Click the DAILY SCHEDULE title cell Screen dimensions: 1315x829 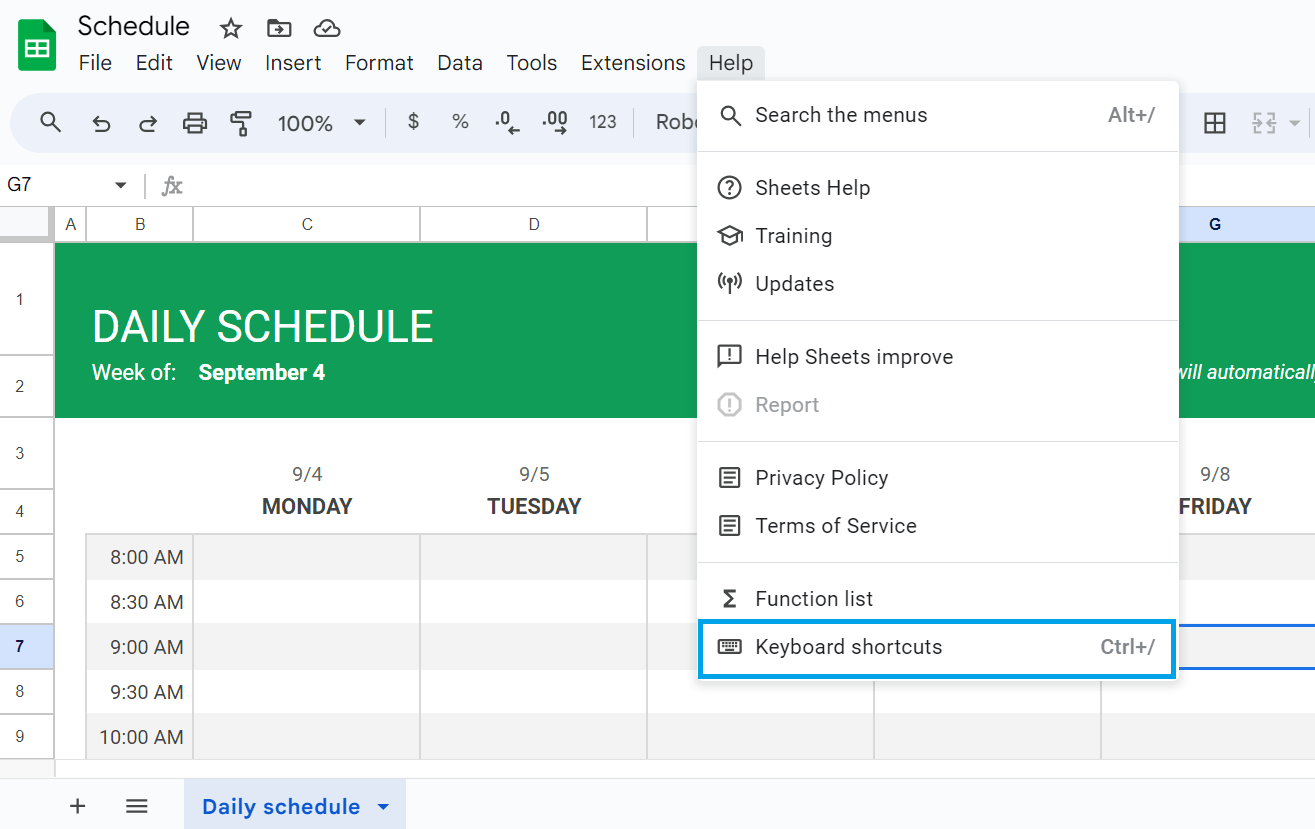[263, 327]
